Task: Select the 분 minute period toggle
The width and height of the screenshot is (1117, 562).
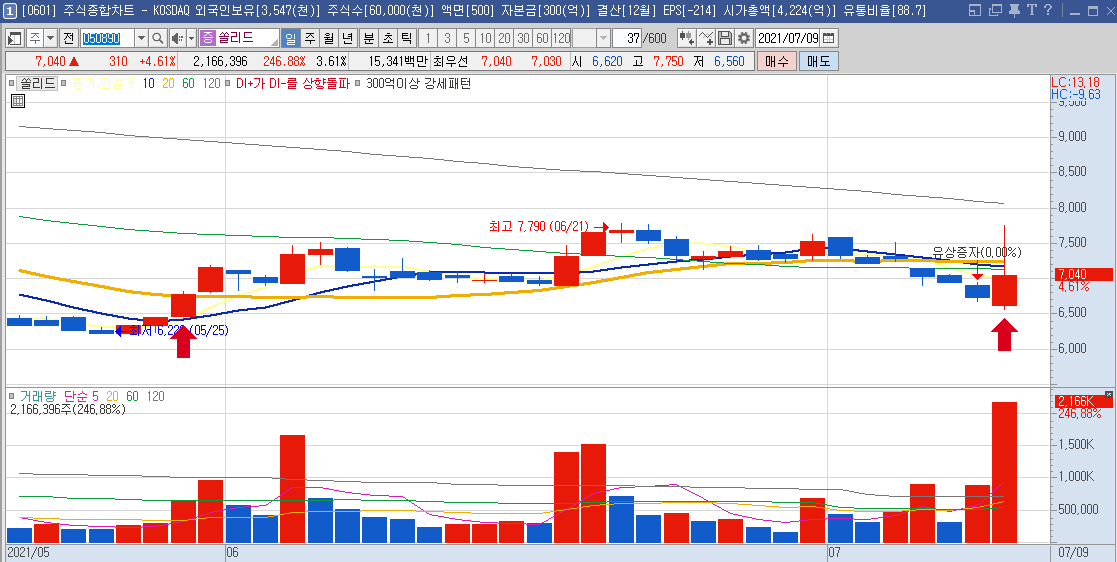Action: click(369, 38)
